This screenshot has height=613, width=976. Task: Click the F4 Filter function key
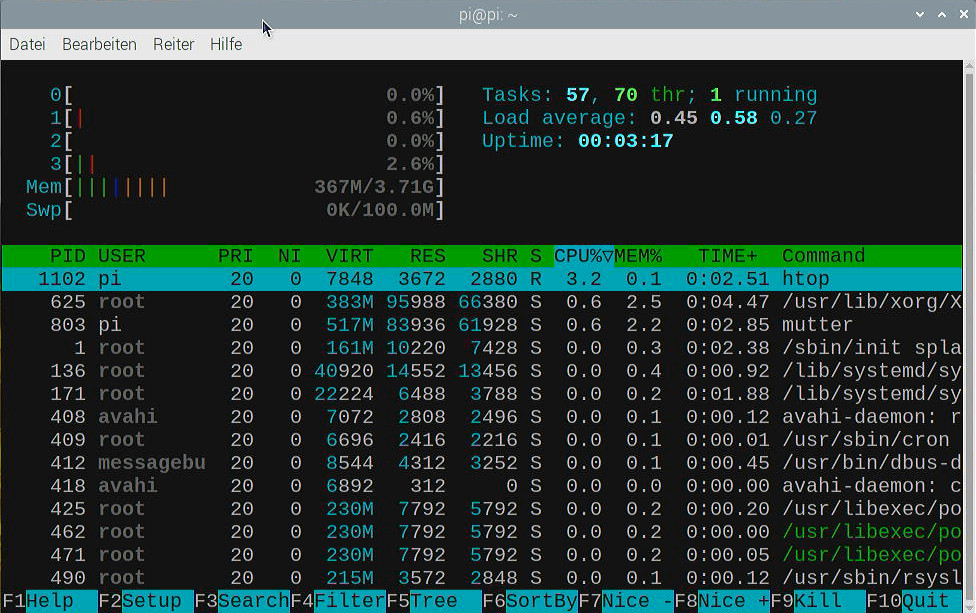tap(338, 601)
